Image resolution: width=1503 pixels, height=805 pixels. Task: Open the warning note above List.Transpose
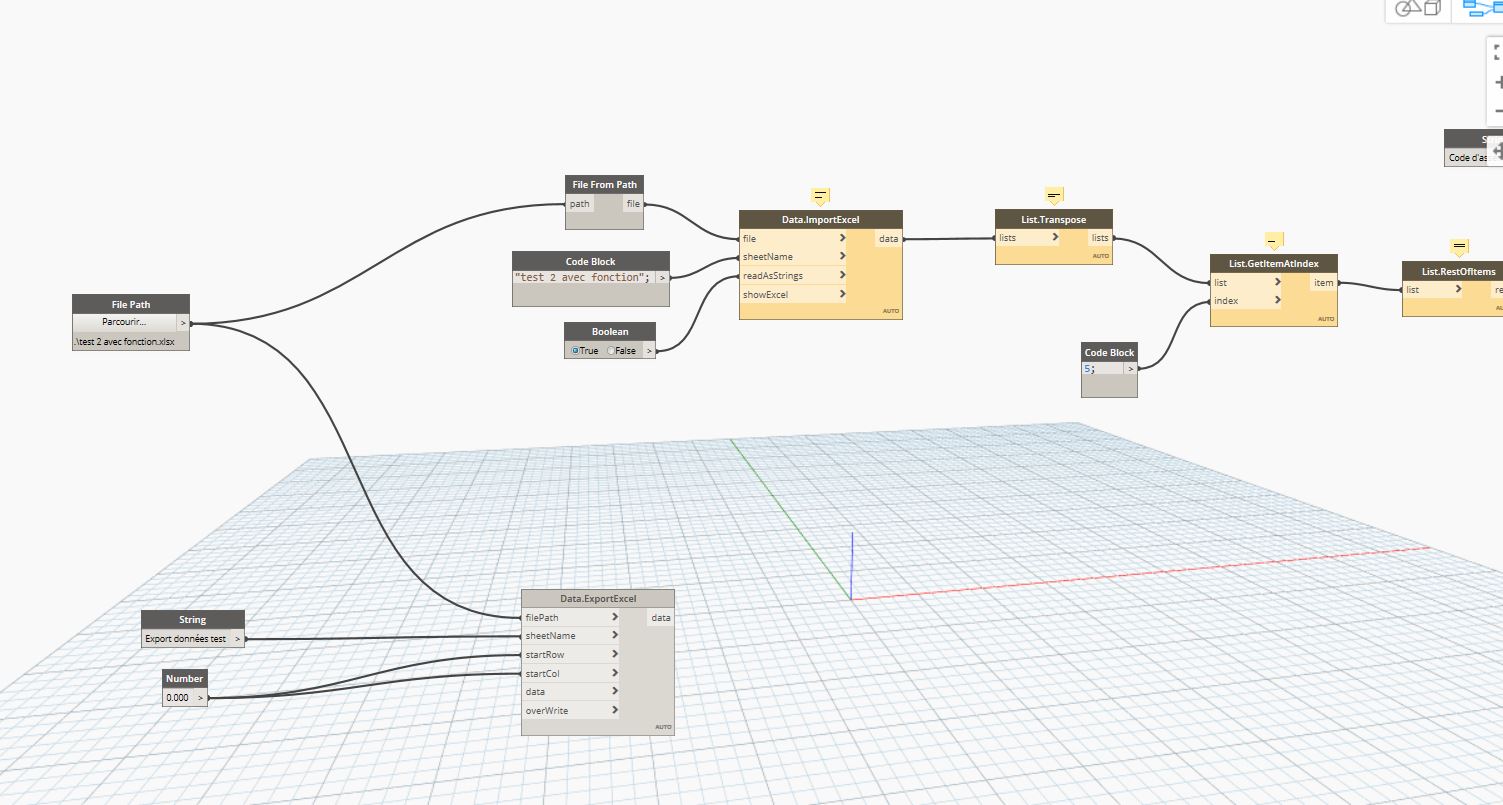(1053, 195)
